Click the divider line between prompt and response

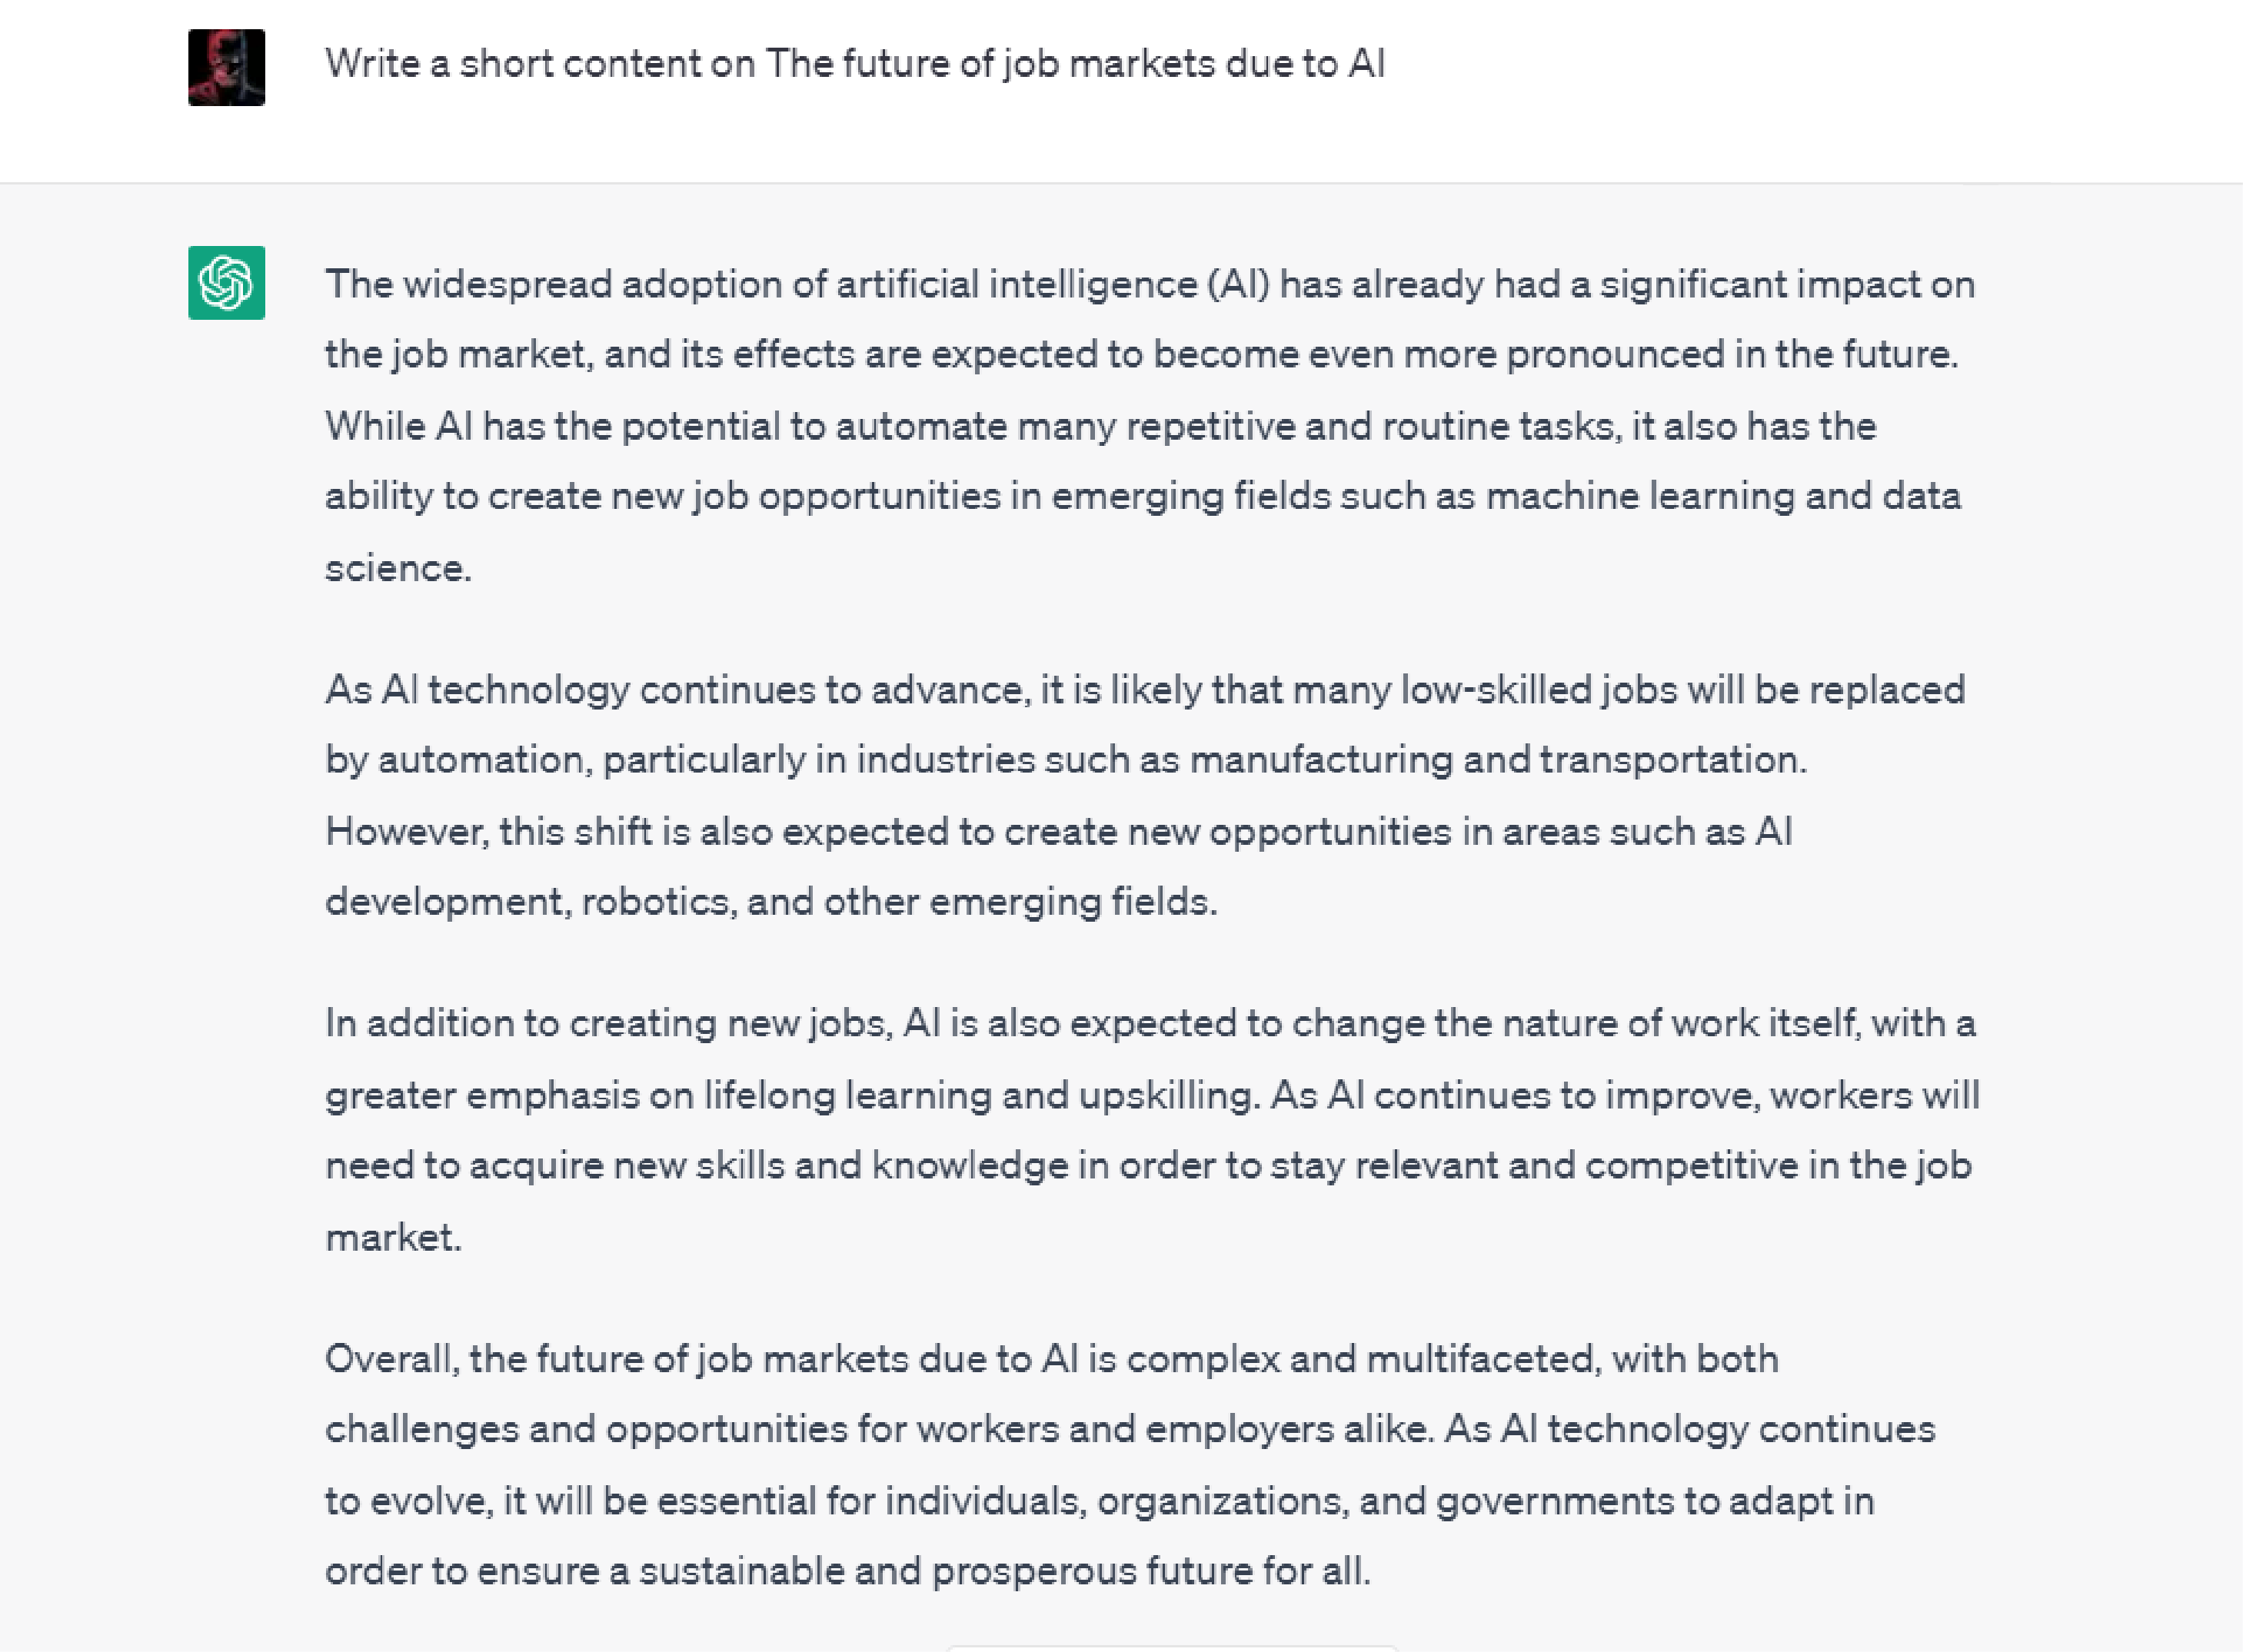coord(1121,183)
